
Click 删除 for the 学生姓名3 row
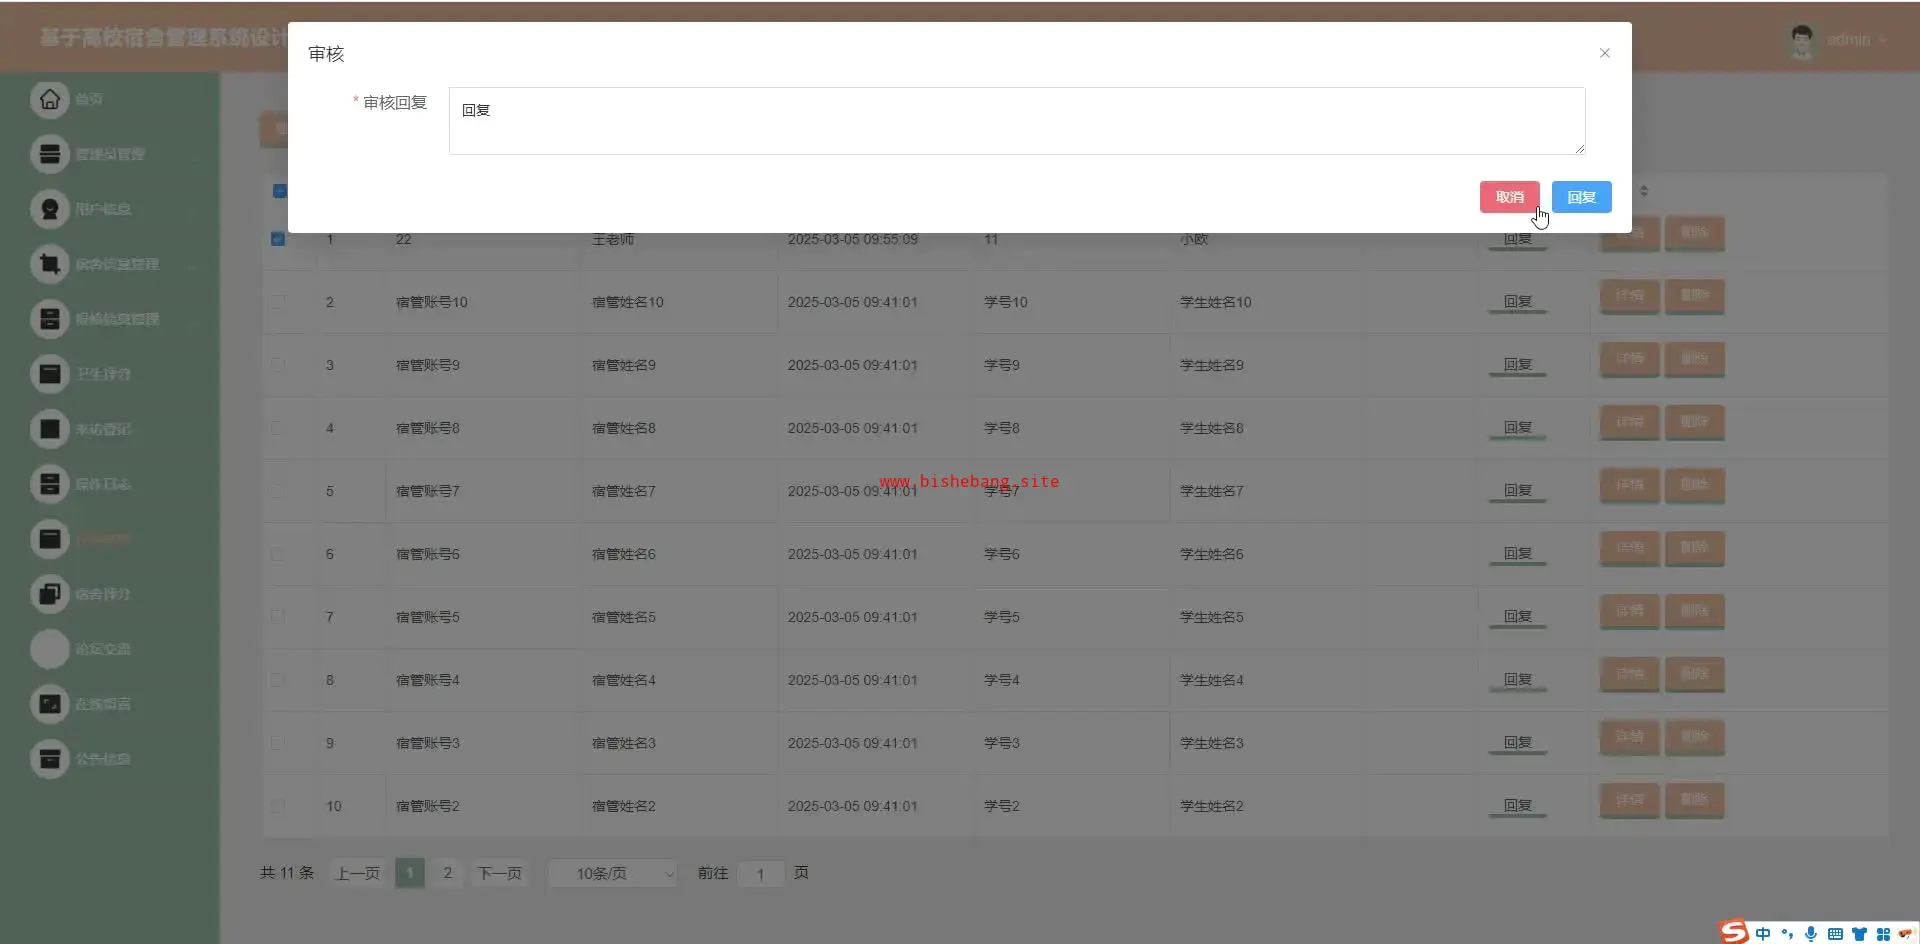tap(1694, 737)
